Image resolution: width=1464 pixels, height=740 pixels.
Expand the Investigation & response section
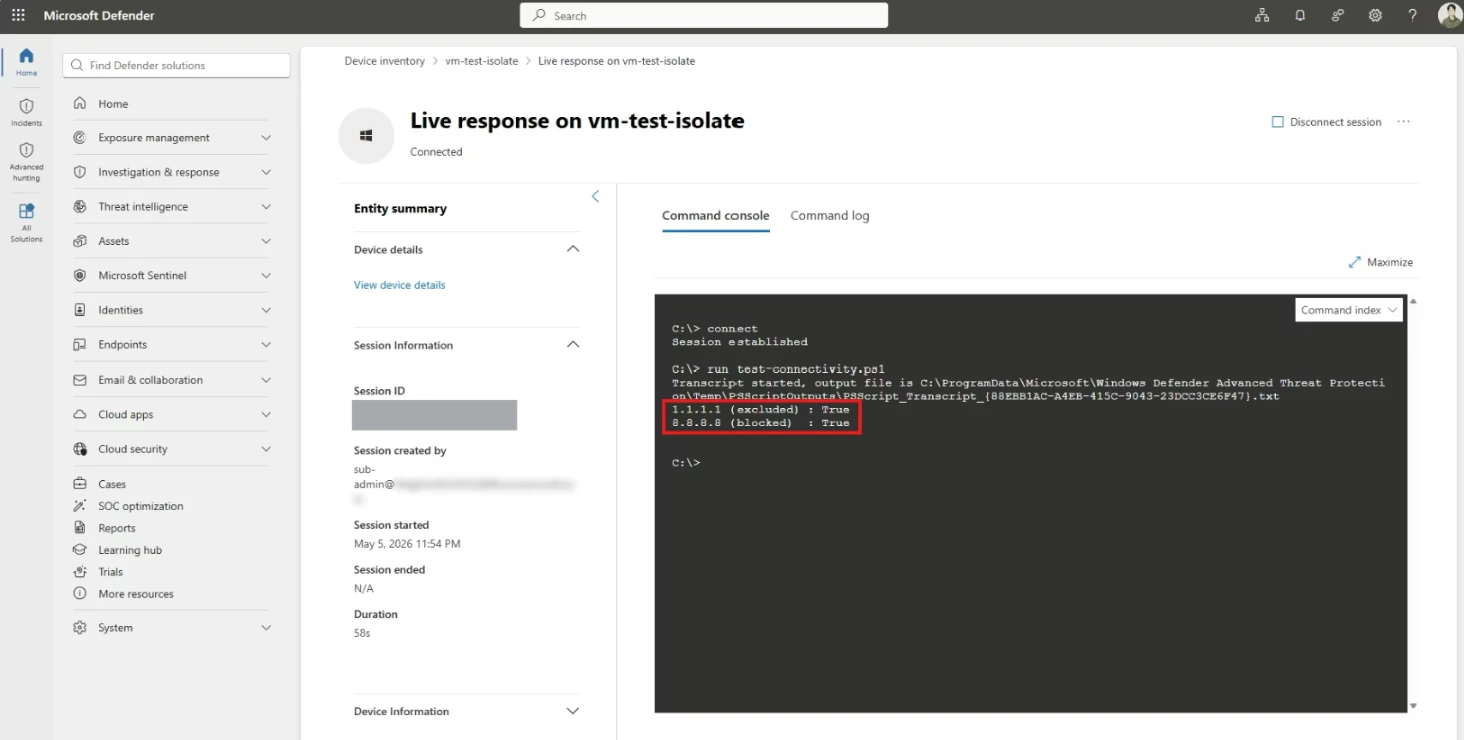pyautogui.click(x=266, y=172)
